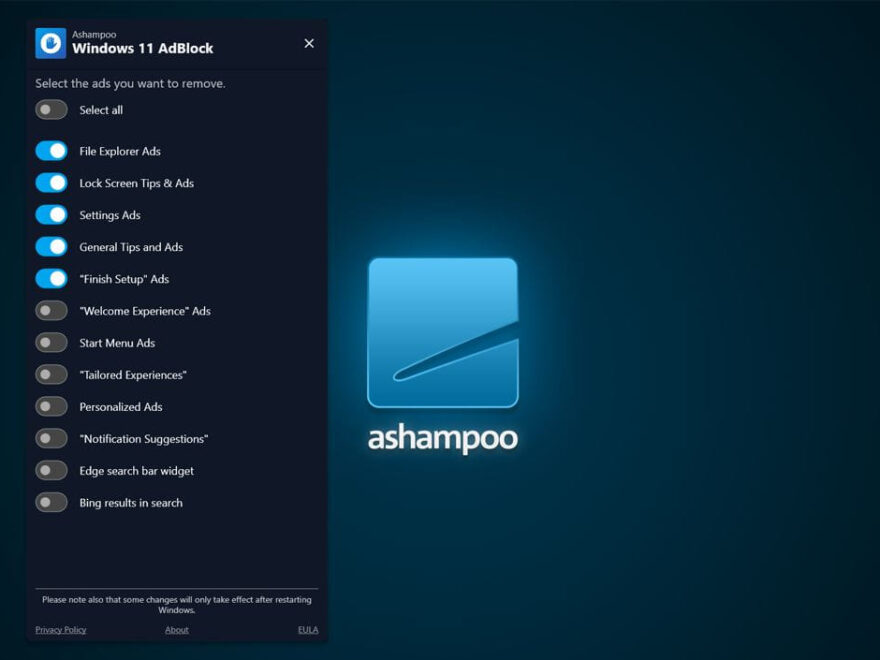Turn off "Finish Setup" Ads toggle
880x660 pixels.
point(51,279)
